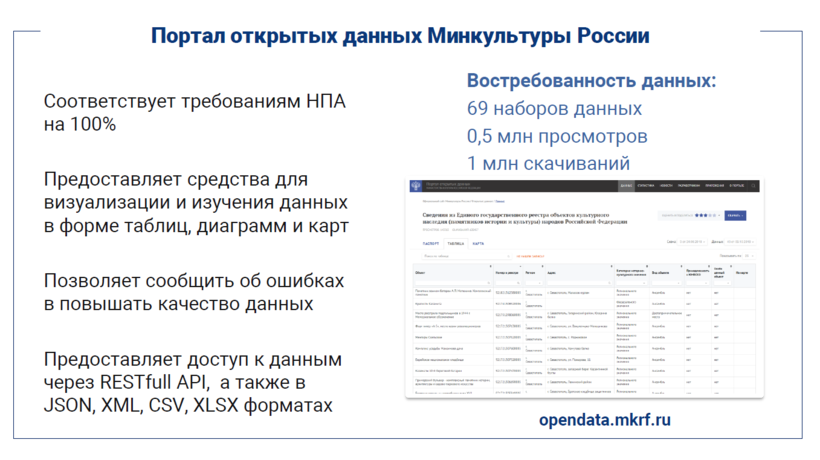Switch to the ТАБЛИЦА tab
Image resolution: width=820 pixels, height=460 pixels.
(453, 242)
